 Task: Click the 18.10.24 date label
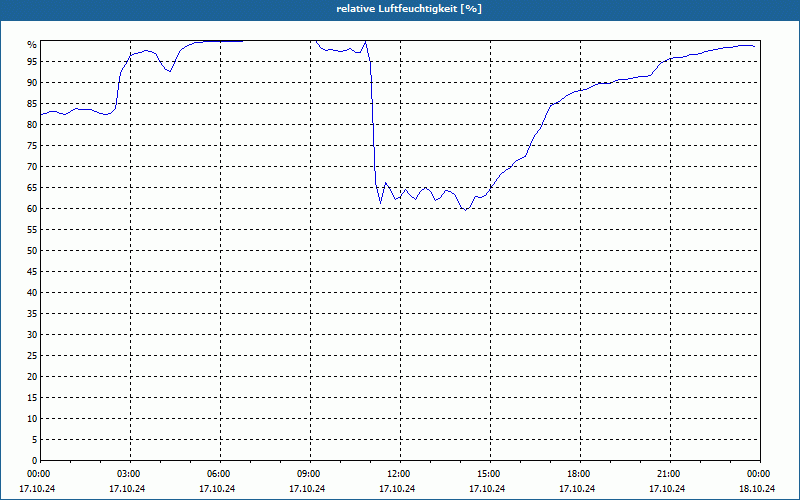[757, 488]
